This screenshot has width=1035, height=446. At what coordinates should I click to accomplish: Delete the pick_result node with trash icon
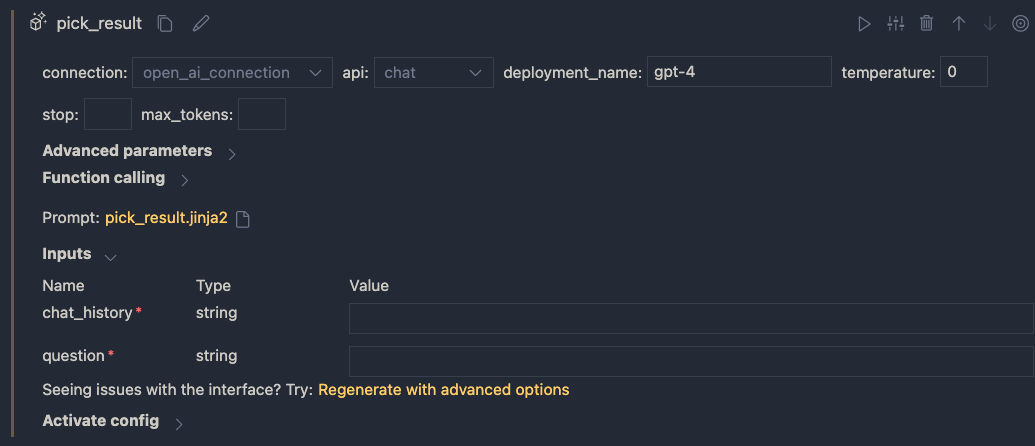click(927, 23)
